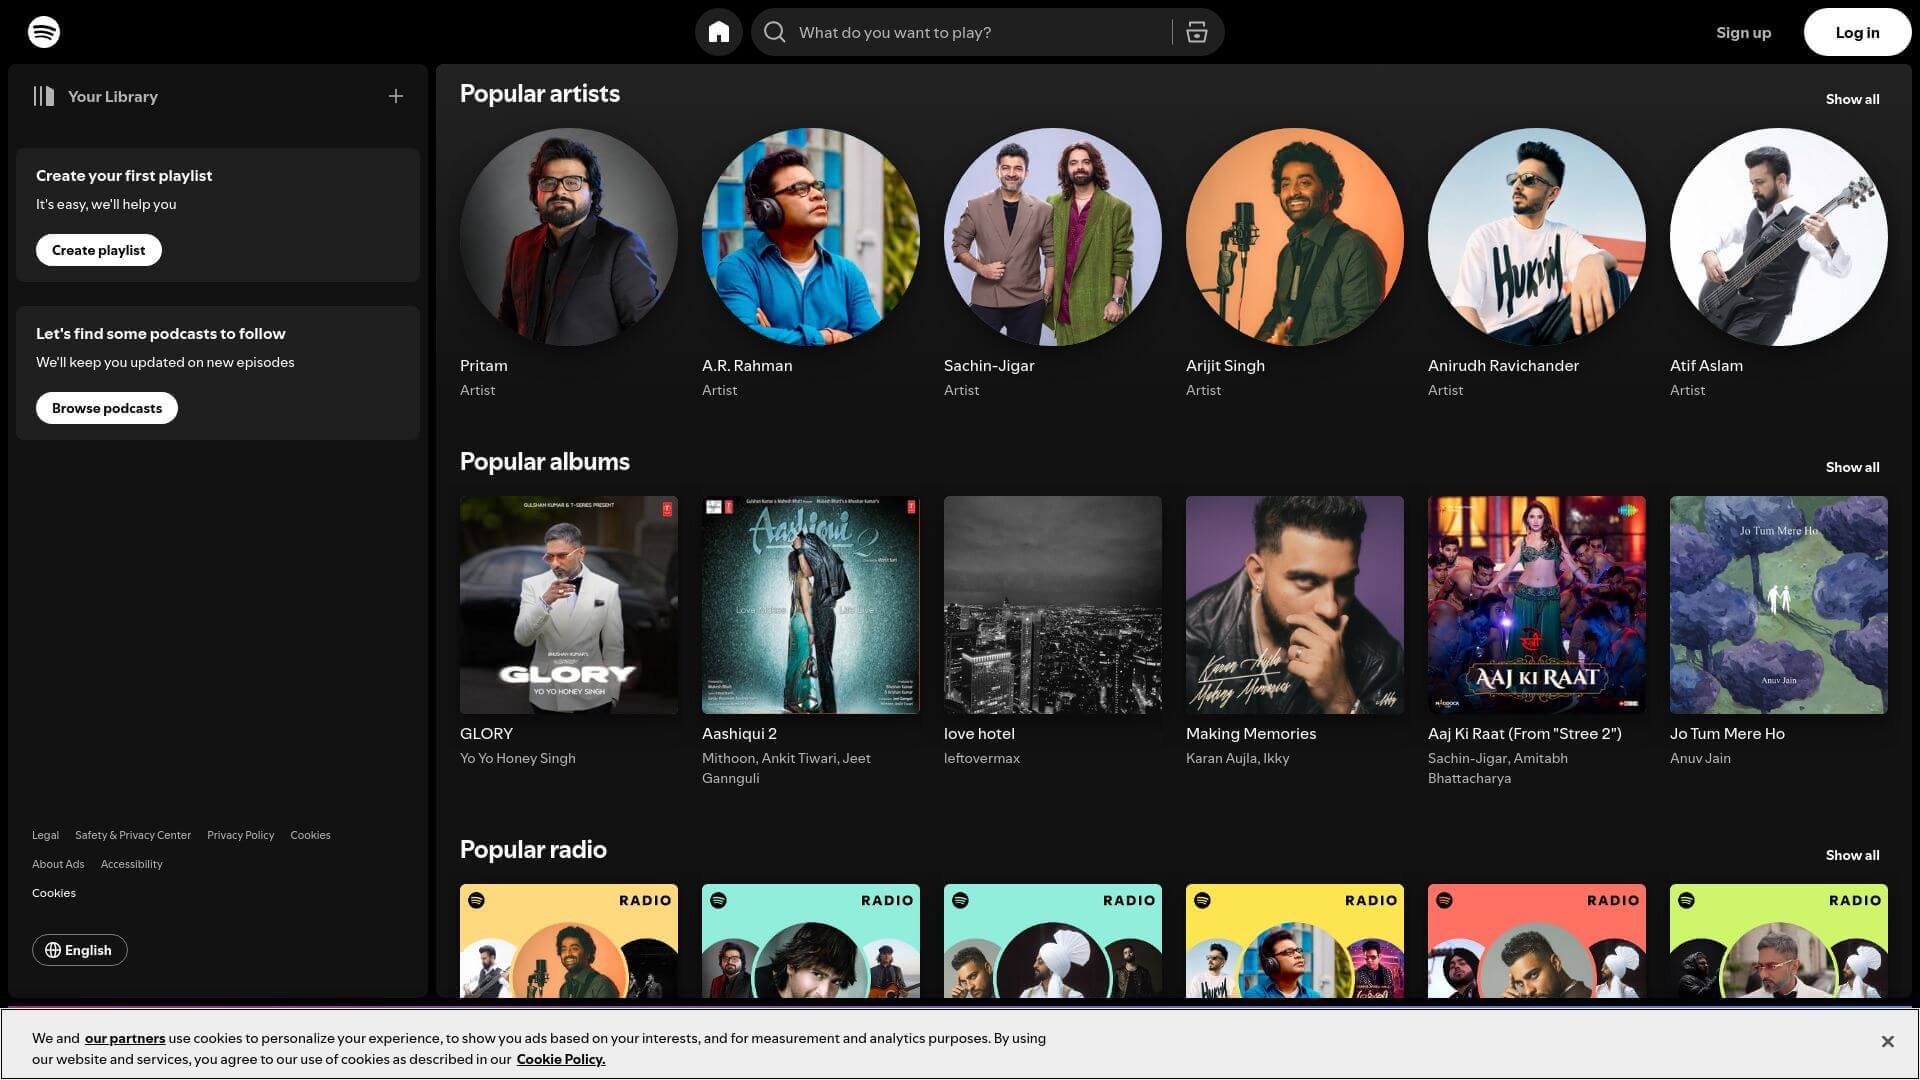The height and width of the screenshot is (1080, 1920).
Task: Open Atif Aslam artist photo
Action: tap(1779, 237)
